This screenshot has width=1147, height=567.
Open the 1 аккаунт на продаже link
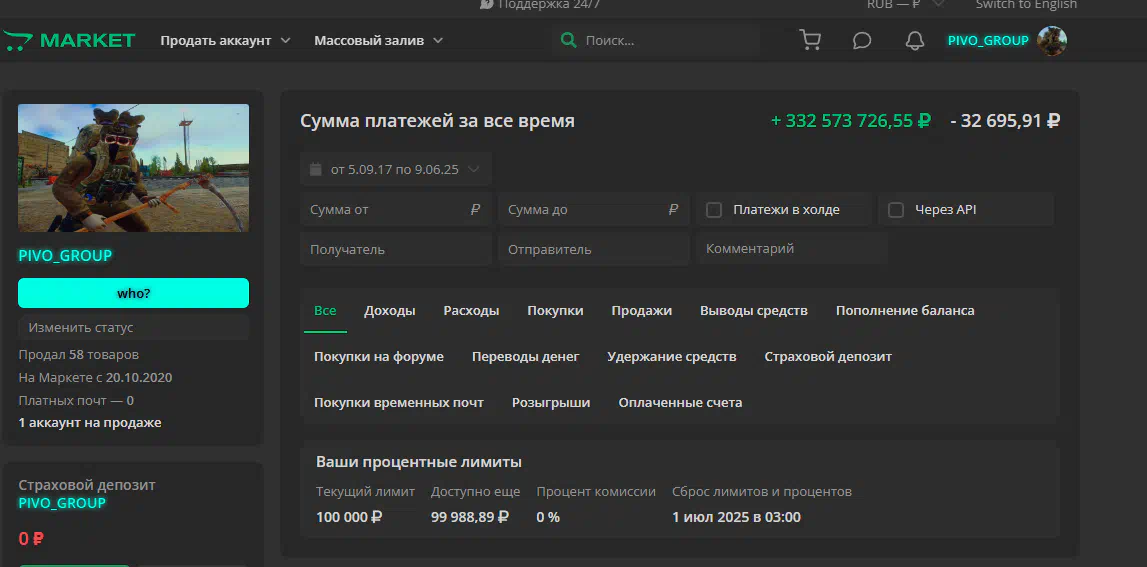click(90, 423)
